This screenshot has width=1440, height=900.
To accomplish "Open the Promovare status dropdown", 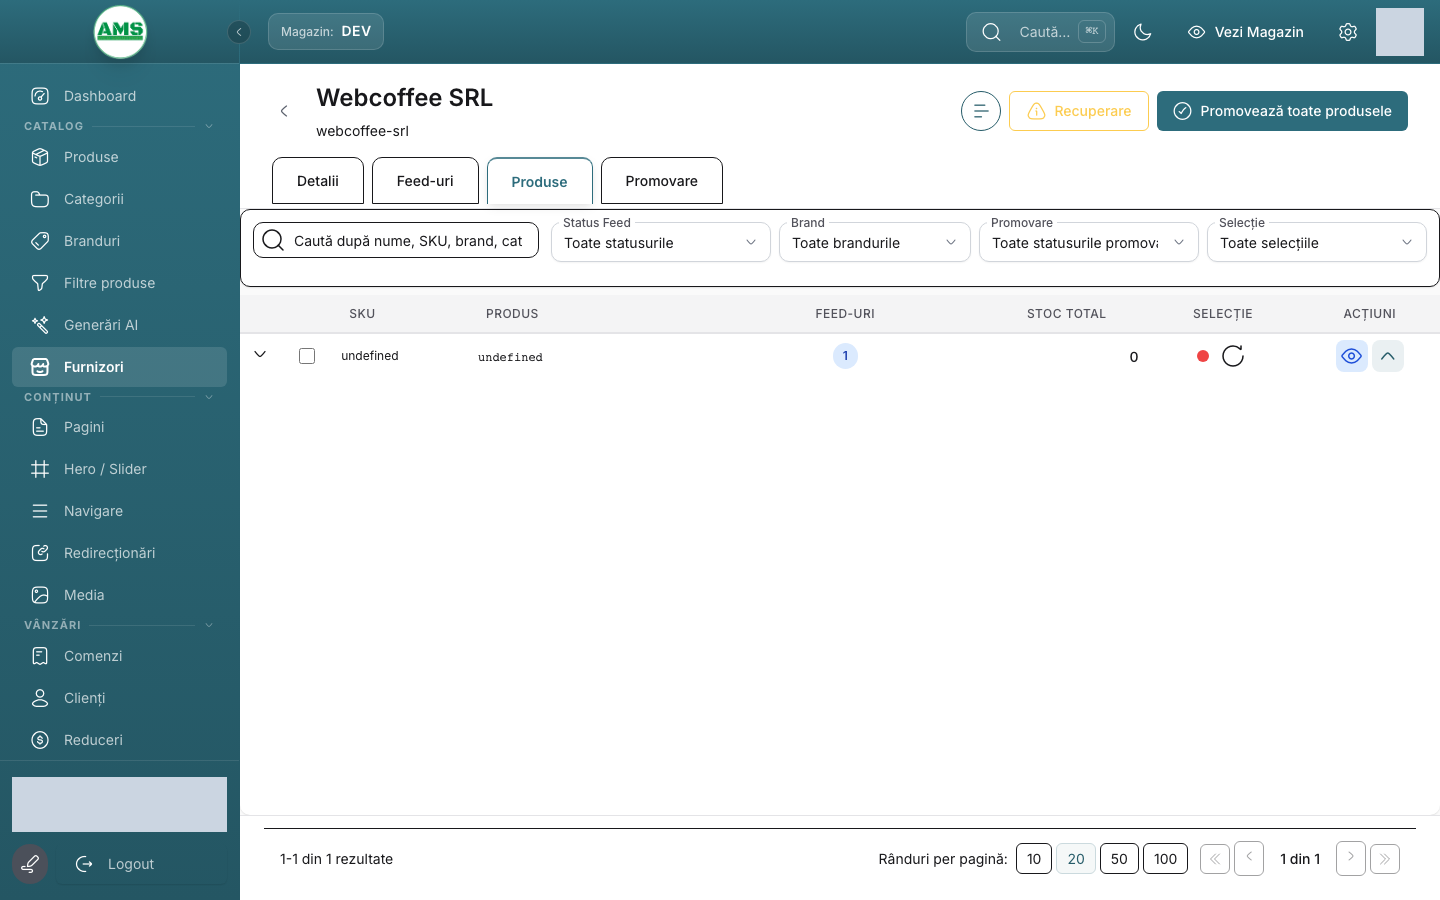I will point(1089,242).
